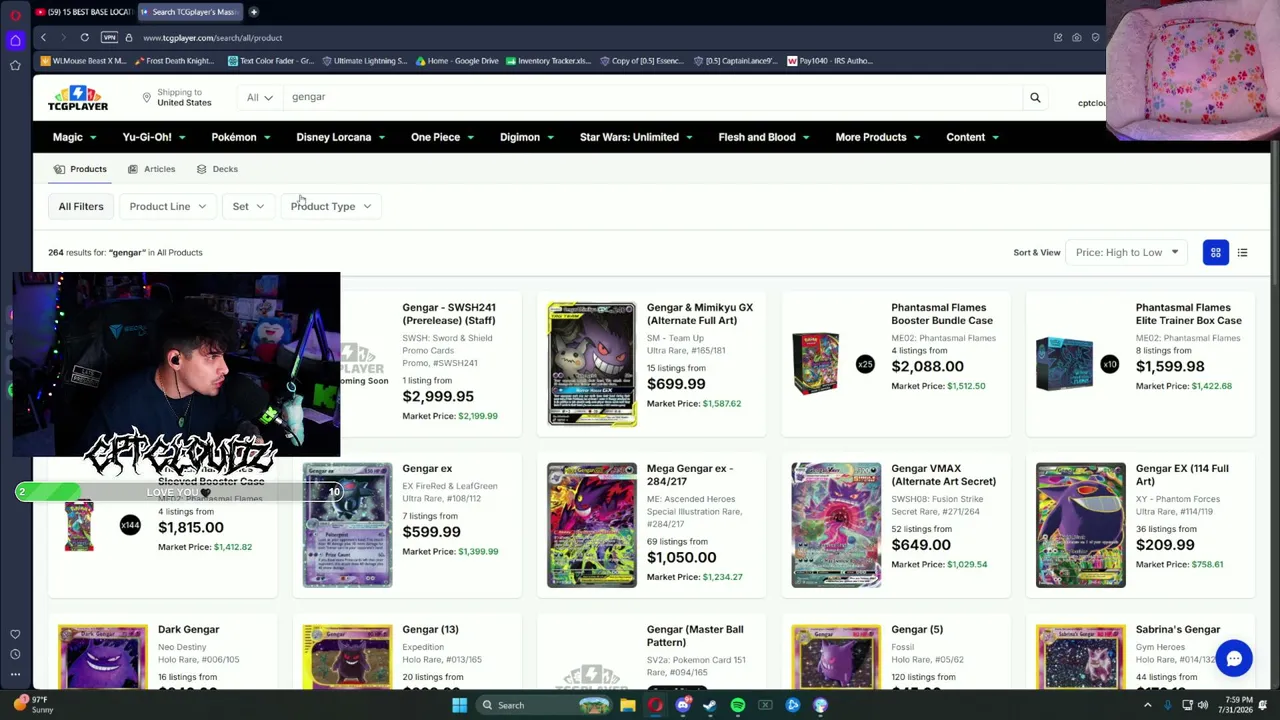Click the snapshot camera icon in address bar
The height and width of the screenshot is (720, 1280).
pos(1077,38)
